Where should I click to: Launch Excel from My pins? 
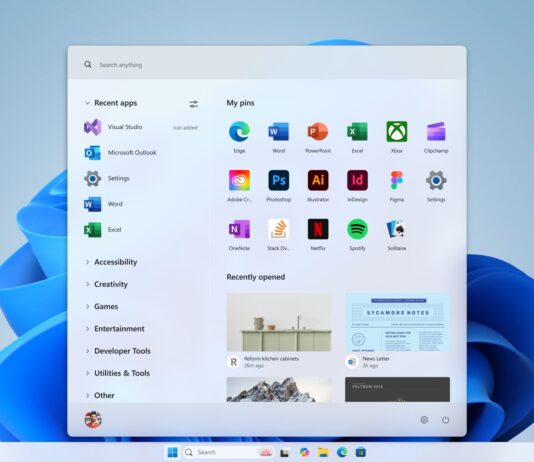[x=357, y=132]
